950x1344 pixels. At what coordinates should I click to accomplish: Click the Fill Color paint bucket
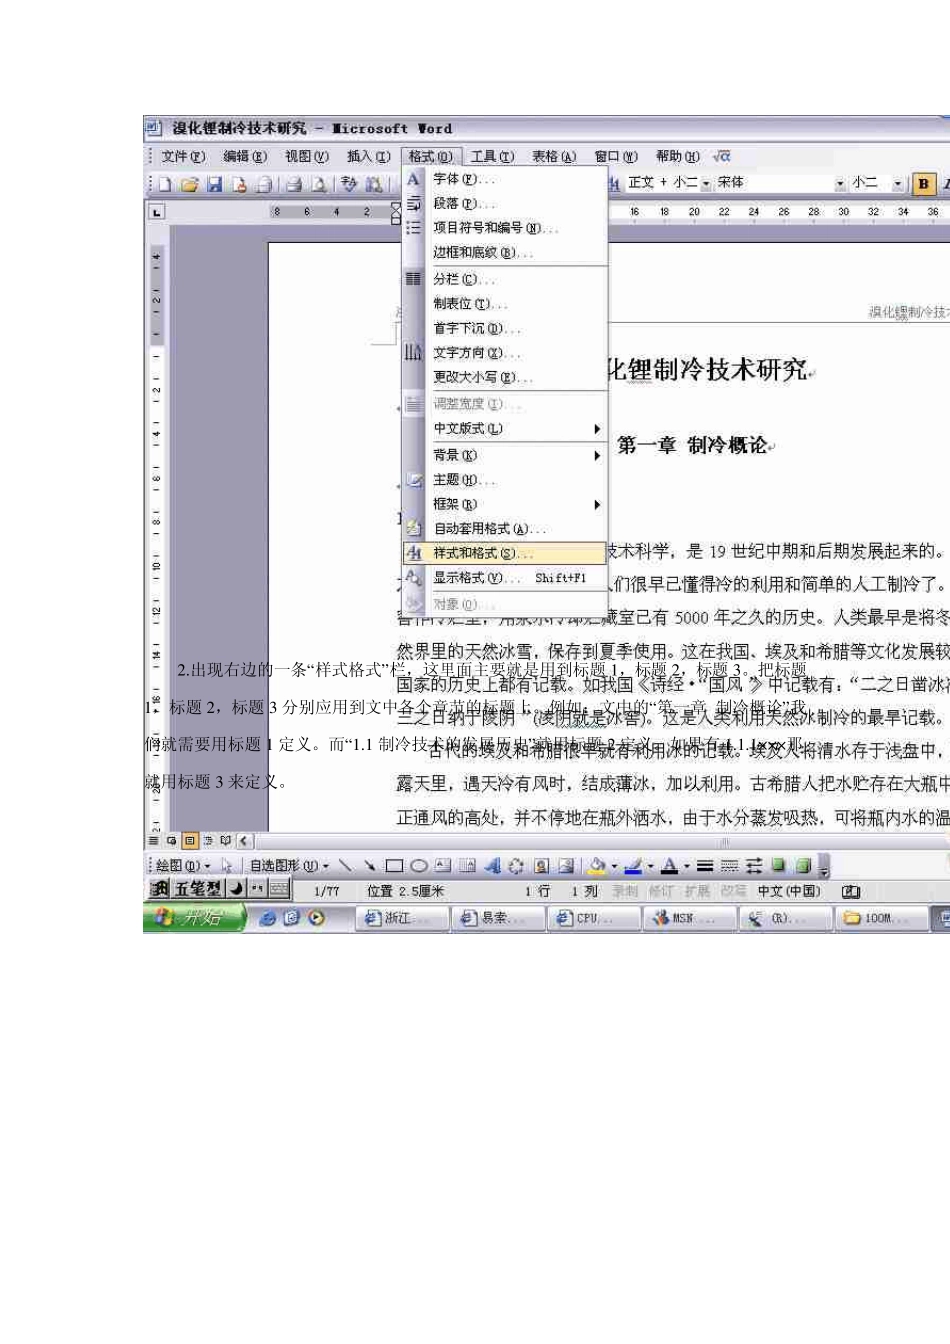[x=597, y=866]
